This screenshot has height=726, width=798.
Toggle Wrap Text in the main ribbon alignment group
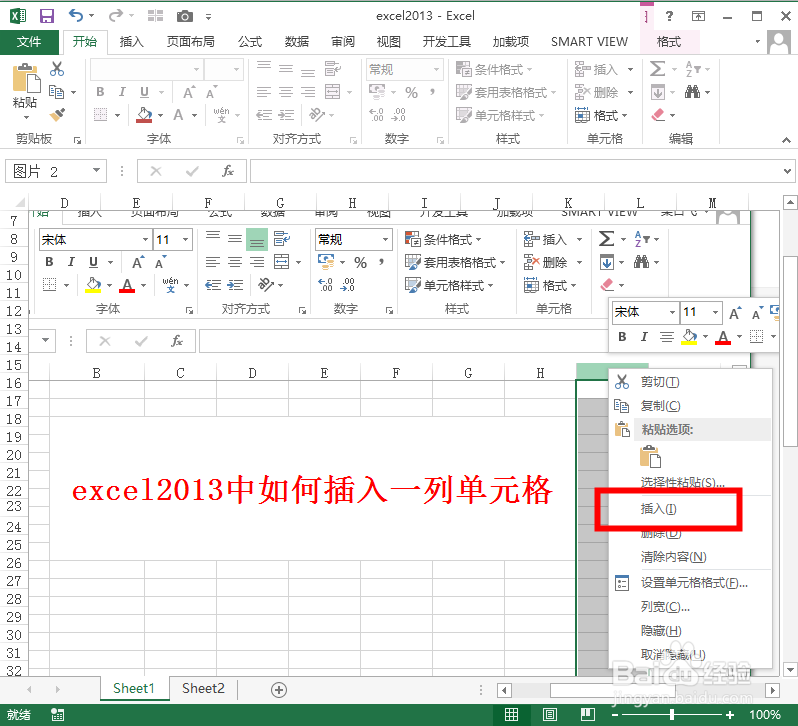332,68
